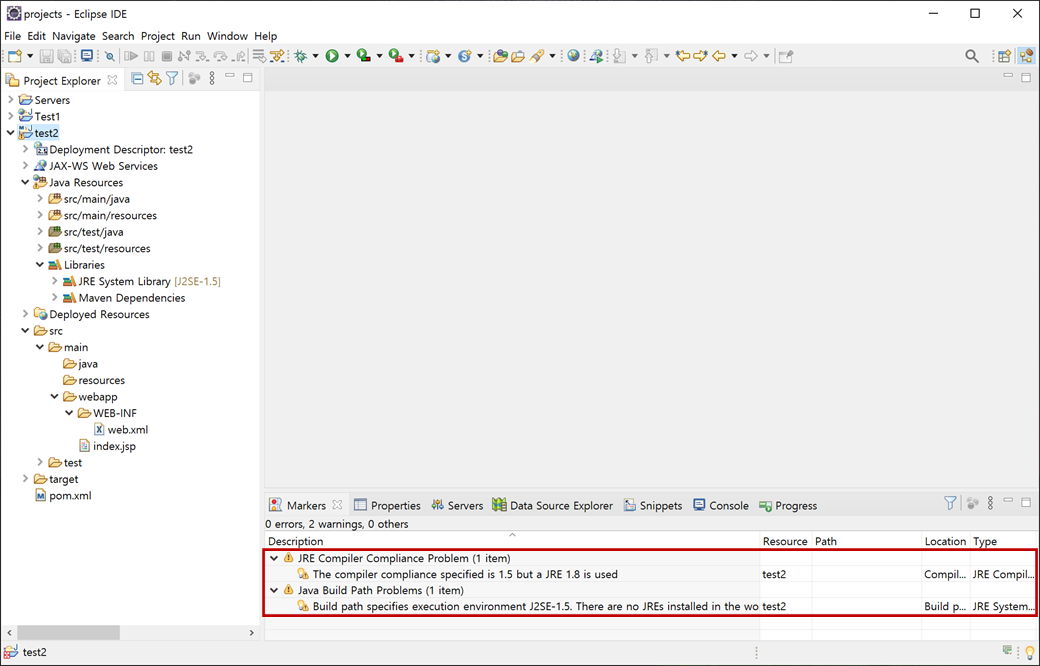The height and width of the screenshot is (666, 1040).
Task: Open the File menu
Action: click(13, 36)
